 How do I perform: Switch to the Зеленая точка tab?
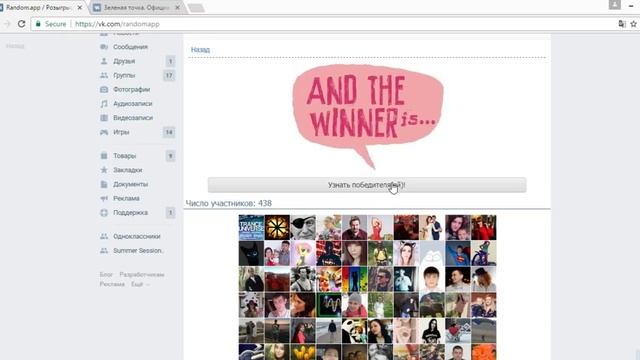137,7
